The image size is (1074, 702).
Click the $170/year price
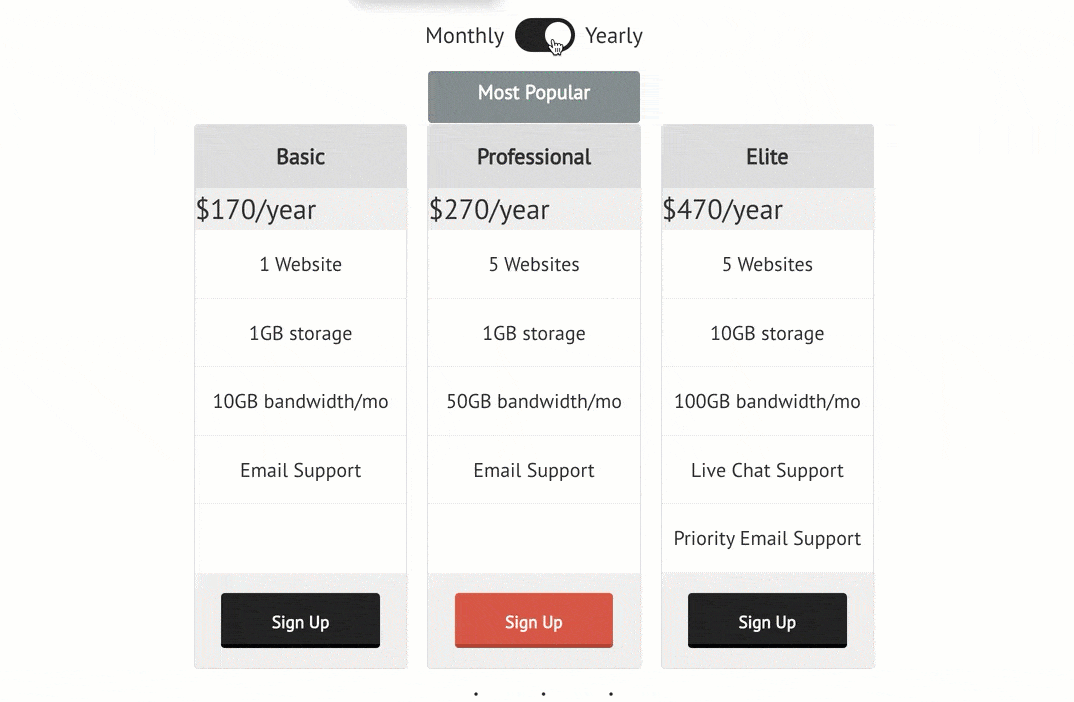[255, 210]
